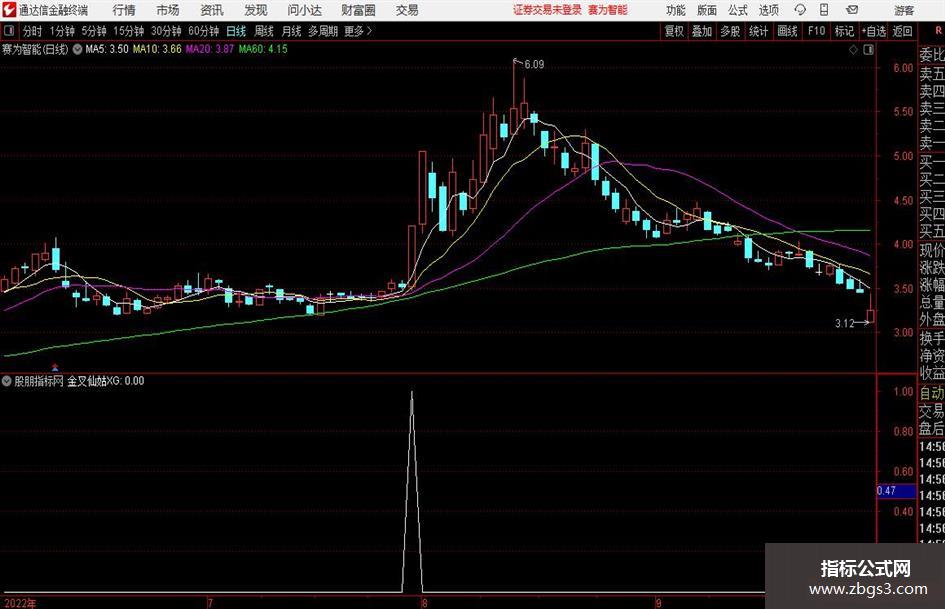
Task: Click the red R tab at top right
Action: [938, 30]
